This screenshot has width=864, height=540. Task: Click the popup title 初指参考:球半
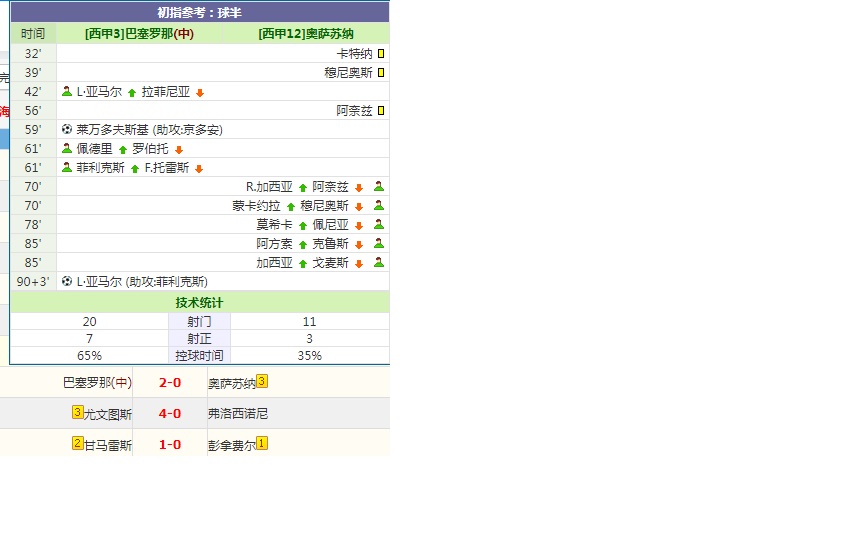(x=199, y=13)
